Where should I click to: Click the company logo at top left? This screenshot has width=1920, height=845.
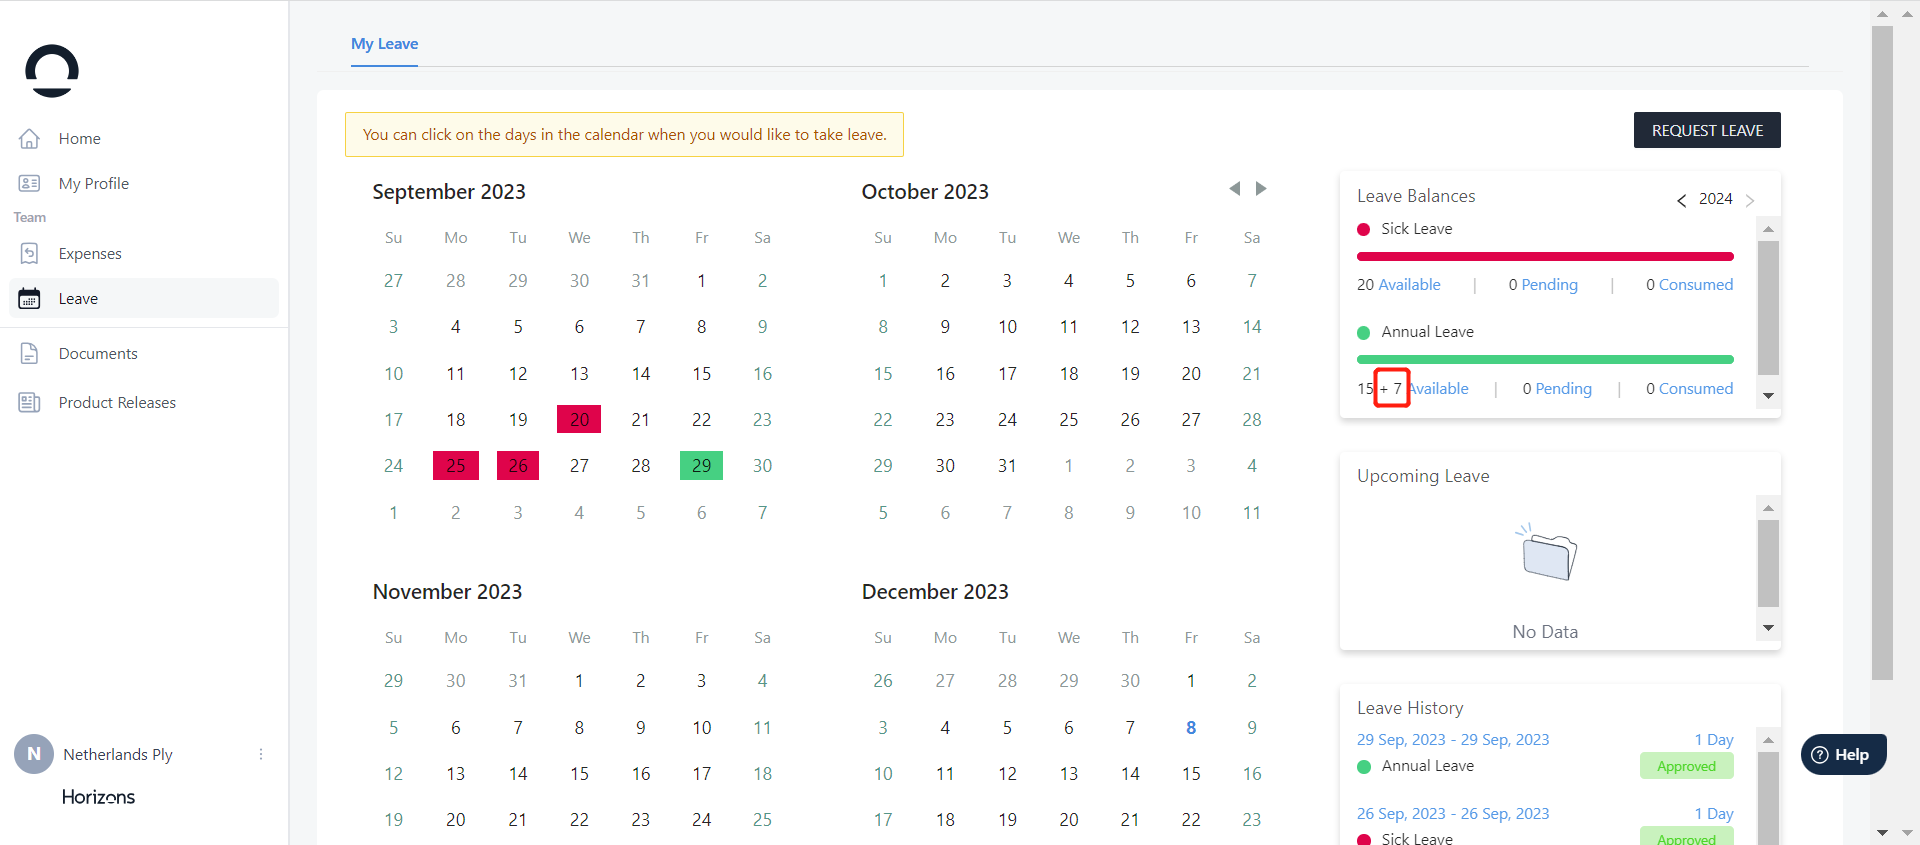tap(52, 71)
